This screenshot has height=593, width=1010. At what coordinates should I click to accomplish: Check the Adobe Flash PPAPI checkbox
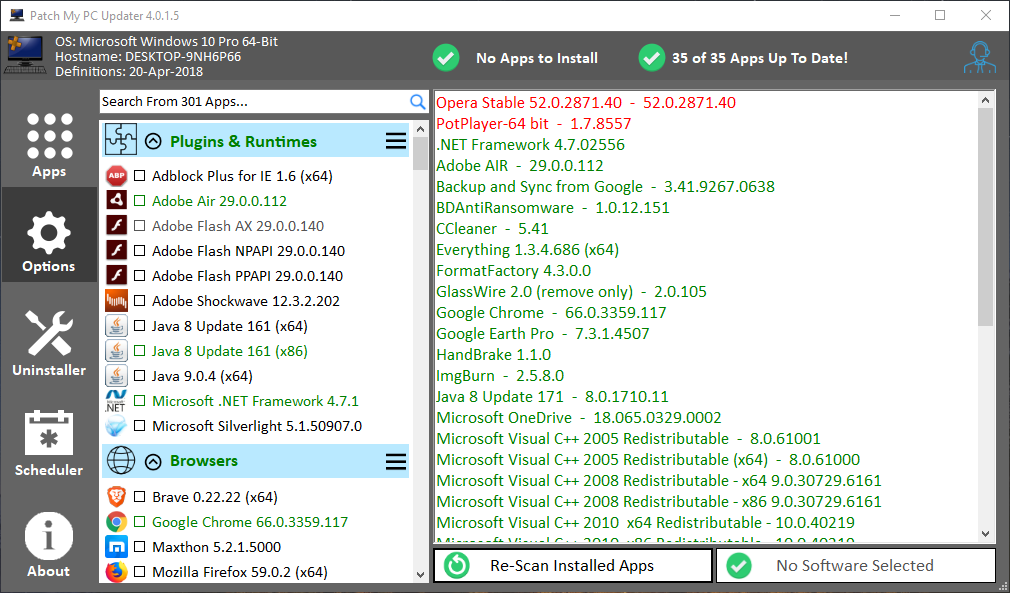tap(139, 276)
